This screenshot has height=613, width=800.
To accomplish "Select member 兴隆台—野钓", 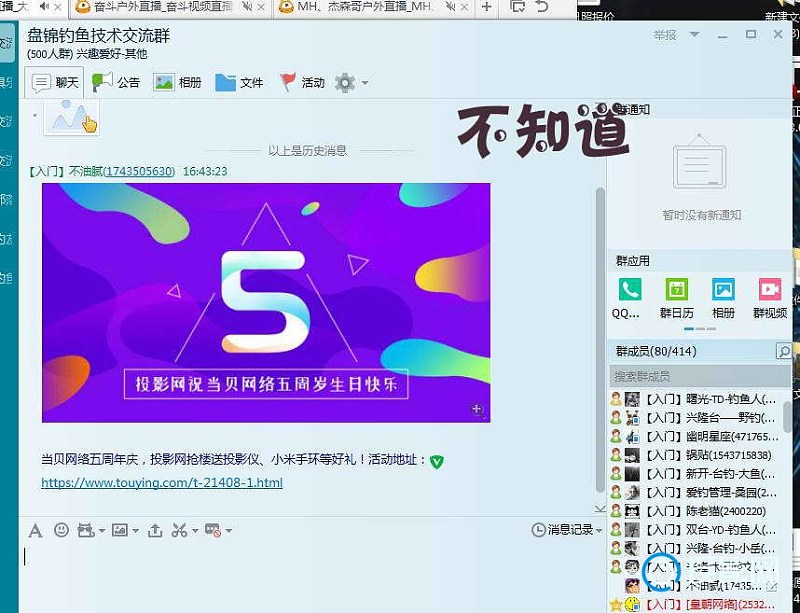I will (694, 418).
